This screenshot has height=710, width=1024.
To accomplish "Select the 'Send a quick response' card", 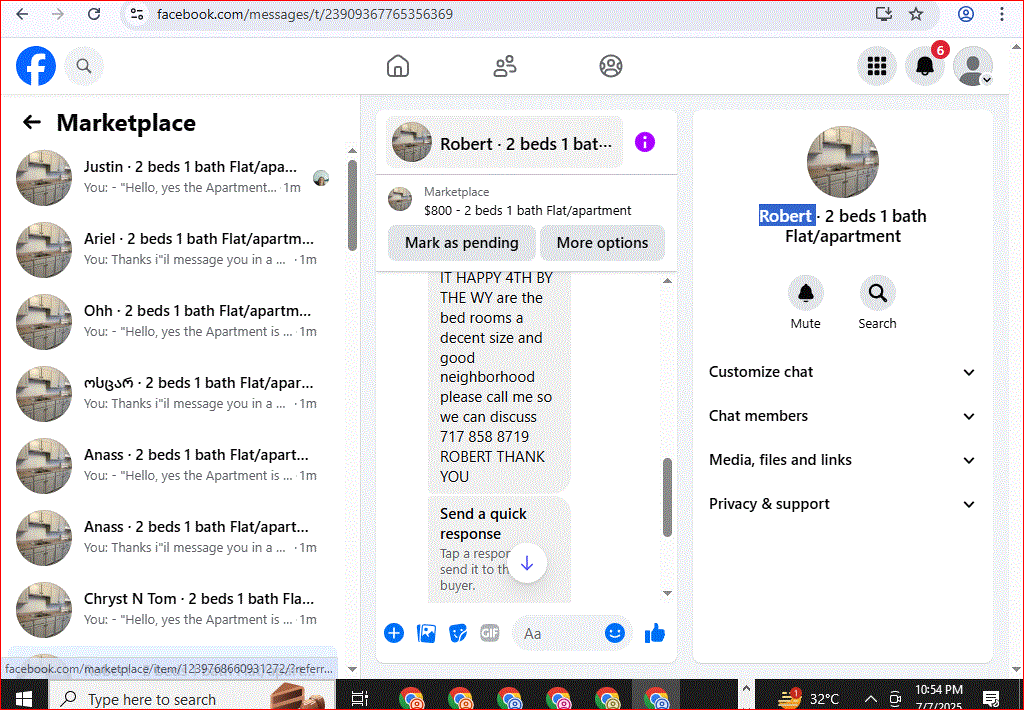I will tap(500, 550).
